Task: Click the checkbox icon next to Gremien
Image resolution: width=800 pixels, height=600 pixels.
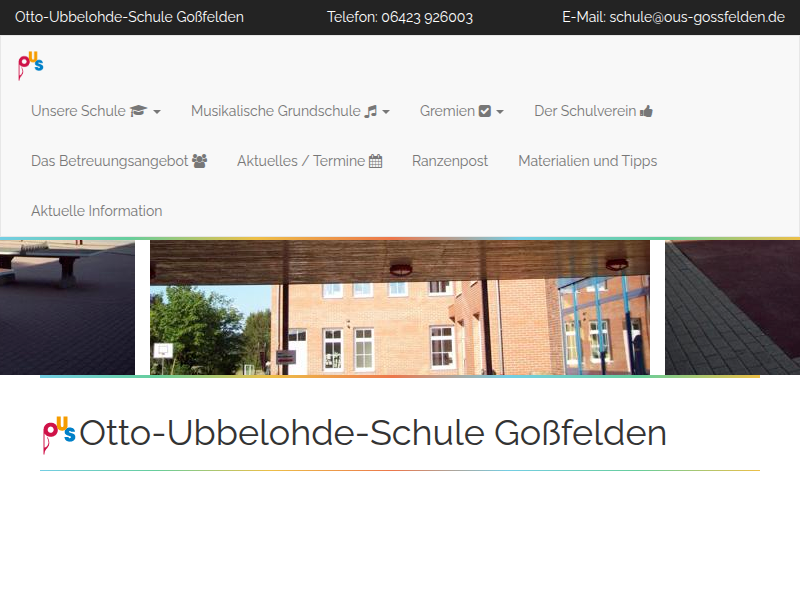Action: pos(487,110)
